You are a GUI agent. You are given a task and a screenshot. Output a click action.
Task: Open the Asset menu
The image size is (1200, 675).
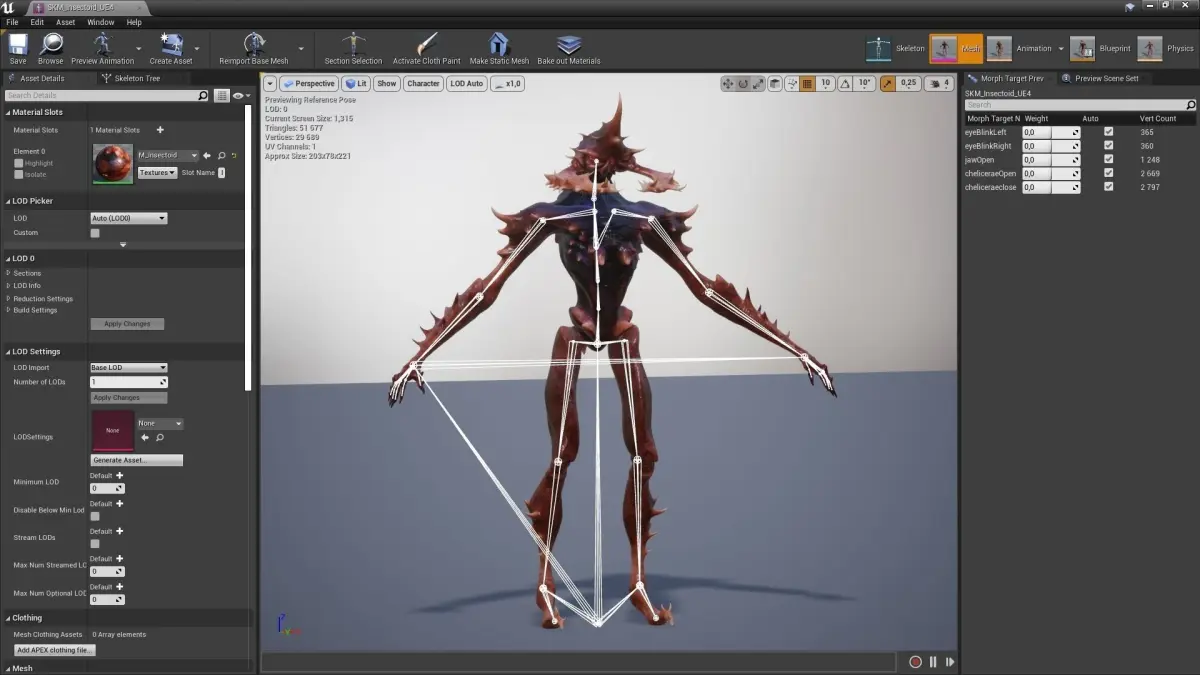[x=66, y=22]
